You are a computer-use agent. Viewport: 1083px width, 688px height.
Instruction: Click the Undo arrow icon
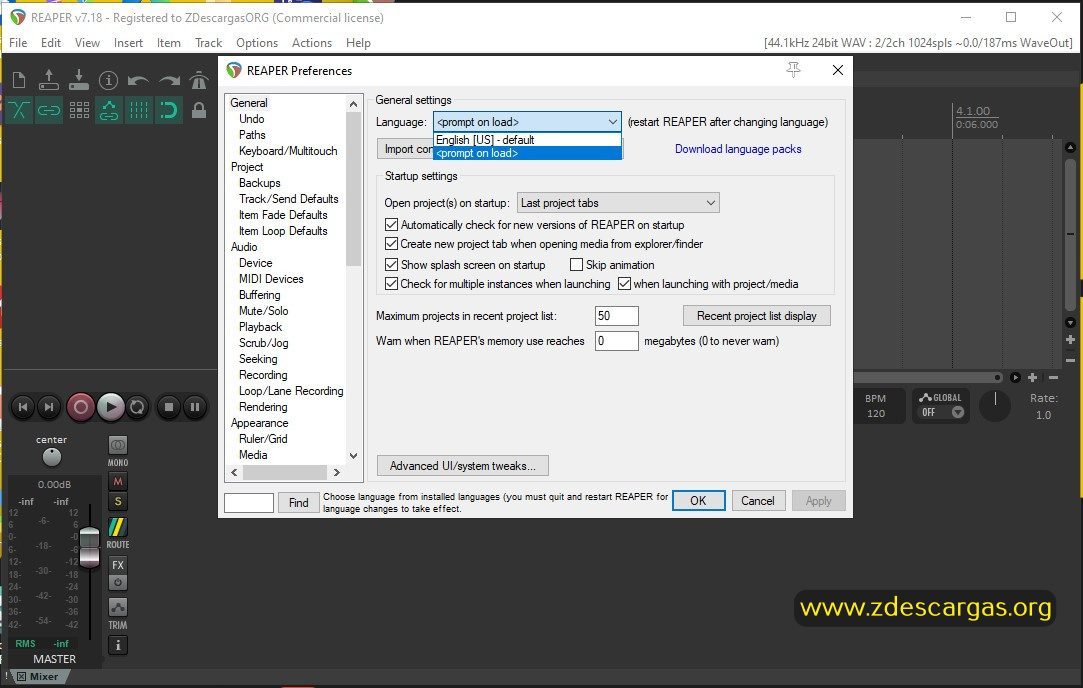[x=138, y=80]
